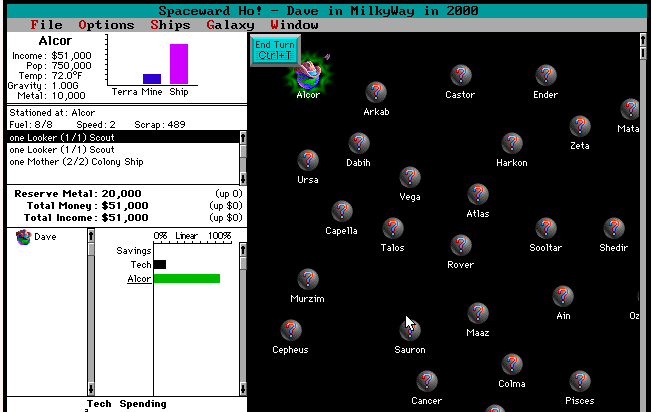Click the green Alcor spending bar
The width and height of the screenshot is (652, 412).
click(186, 279)
